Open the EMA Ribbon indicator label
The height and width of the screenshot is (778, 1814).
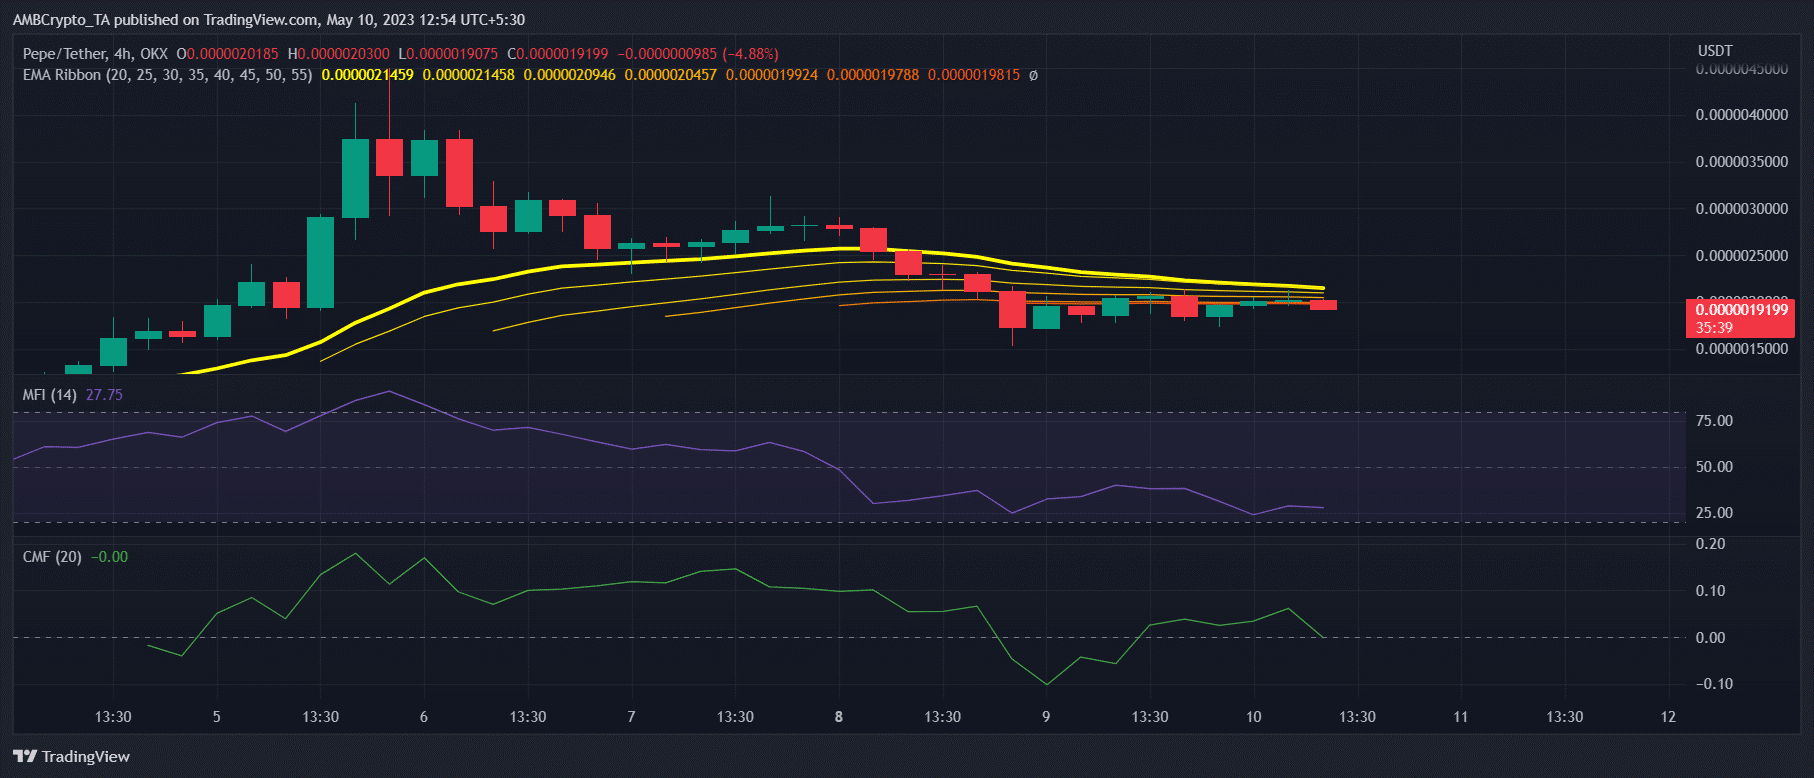[167, 75]
